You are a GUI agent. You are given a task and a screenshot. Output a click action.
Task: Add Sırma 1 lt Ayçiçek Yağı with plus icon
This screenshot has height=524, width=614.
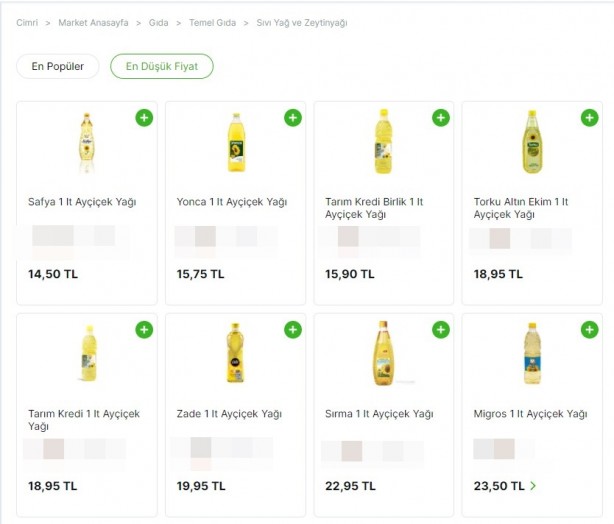click(441, 329)
